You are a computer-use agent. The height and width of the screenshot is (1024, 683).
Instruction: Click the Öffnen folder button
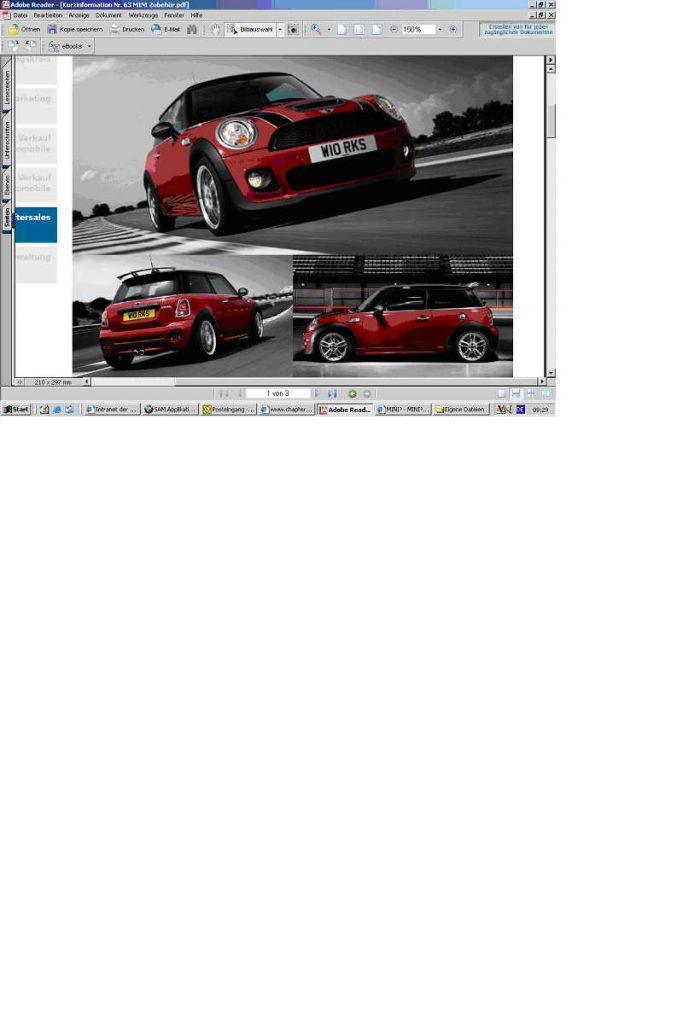(24, 29)
